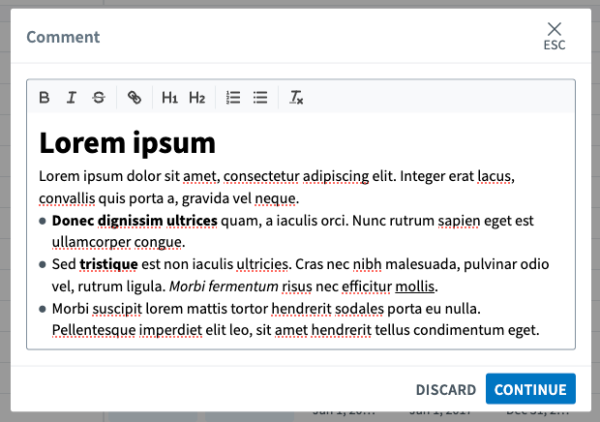This screenshot has width=600, height=422.
Task: Discard the comment
Action: (446, 389)
